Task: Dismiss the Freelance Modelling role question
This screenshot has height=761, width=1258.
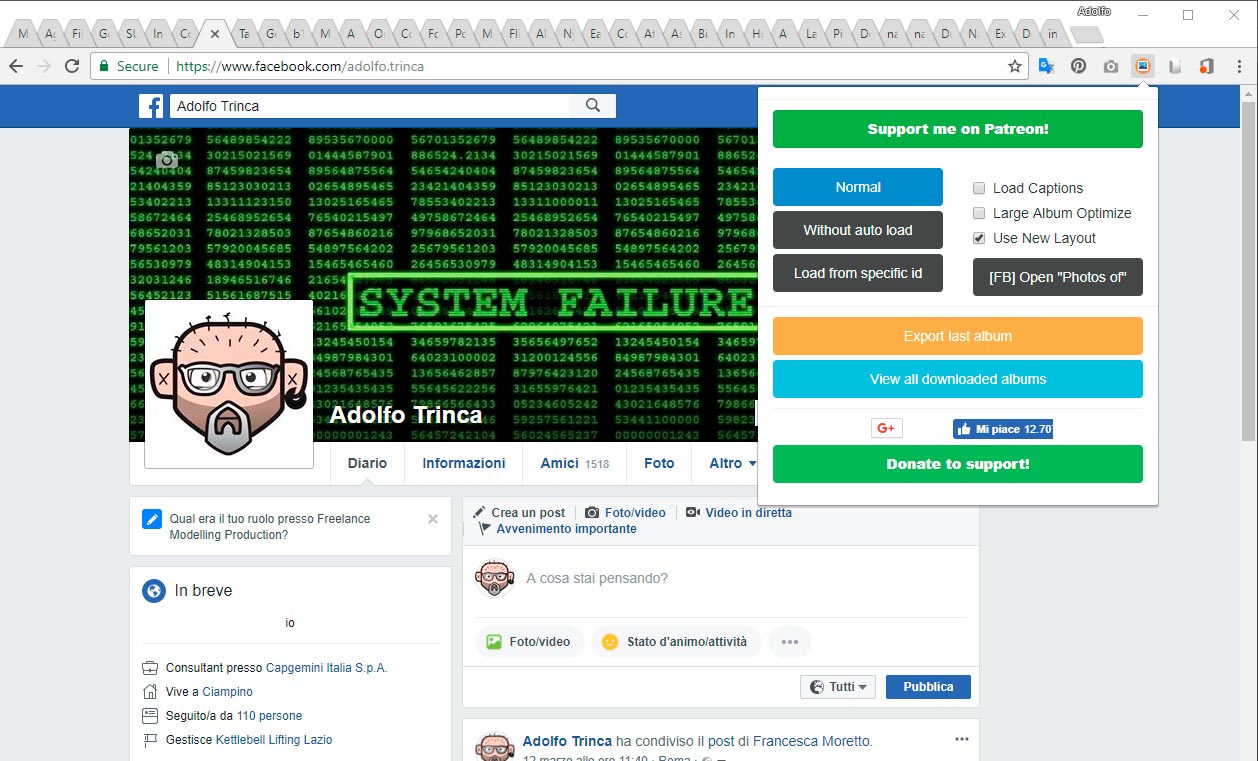Action: tap(433, 519)
